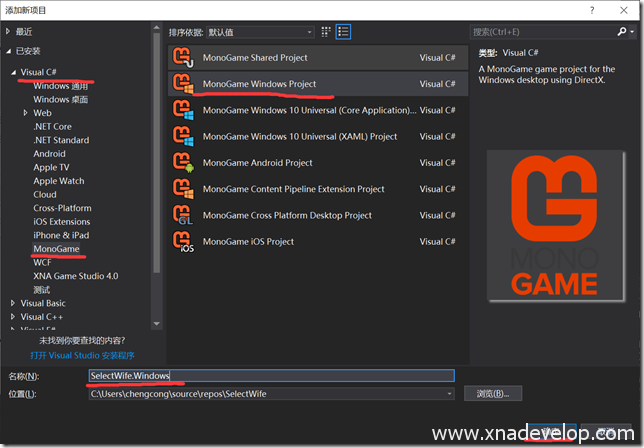644x448 pixels.
Task: Switch to the list view layout
Action: pos(343,32)
